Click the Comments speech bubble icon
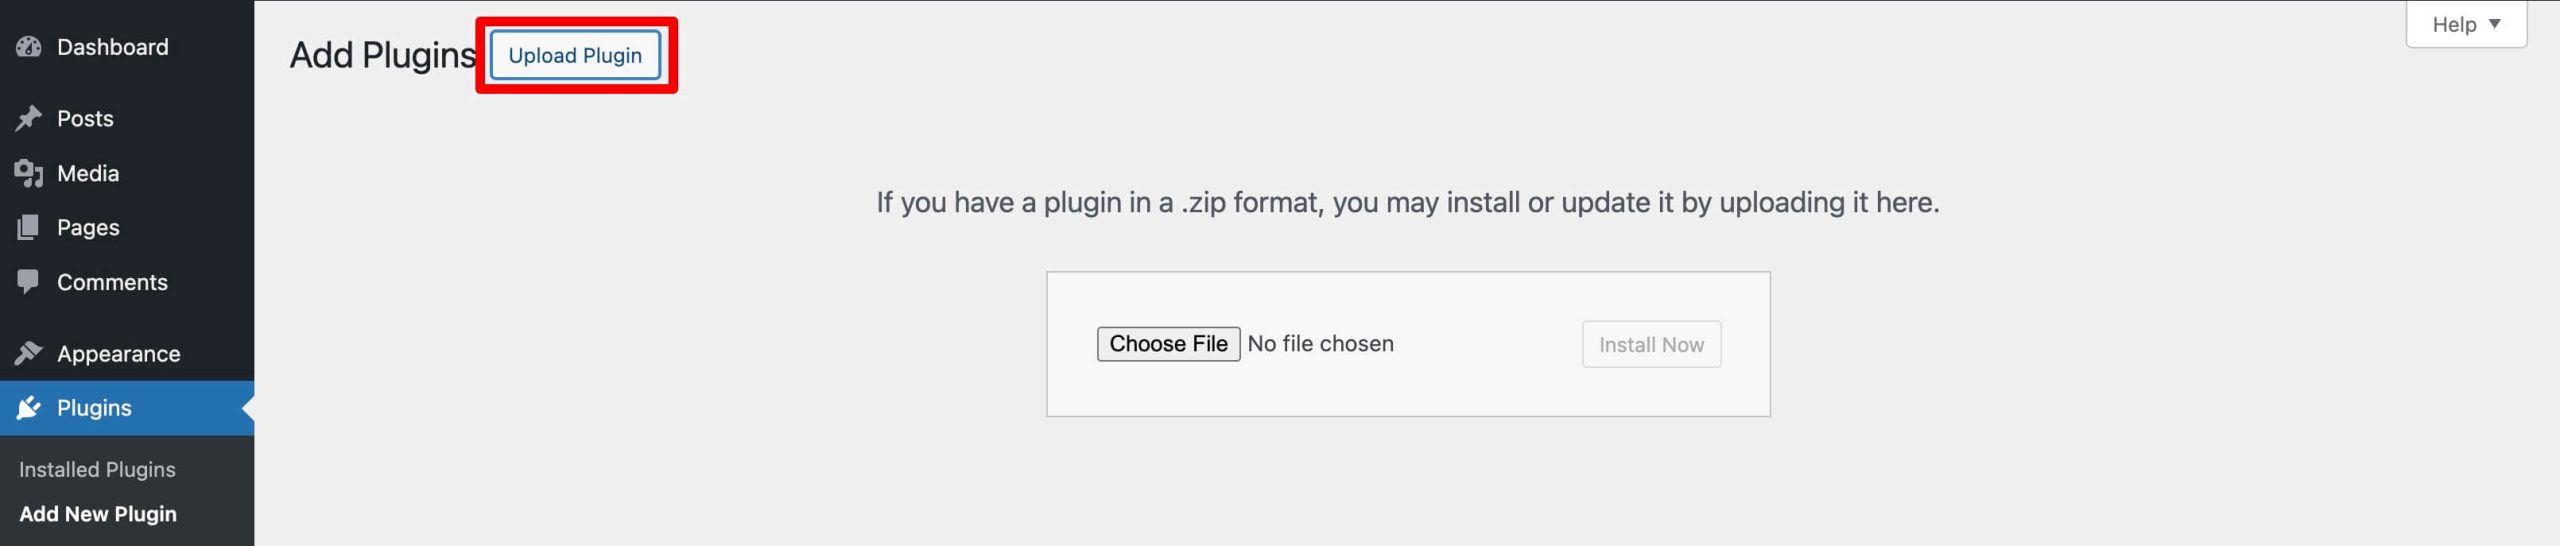The height and width of the screenshot is (546, 2560). coord(29,281)
